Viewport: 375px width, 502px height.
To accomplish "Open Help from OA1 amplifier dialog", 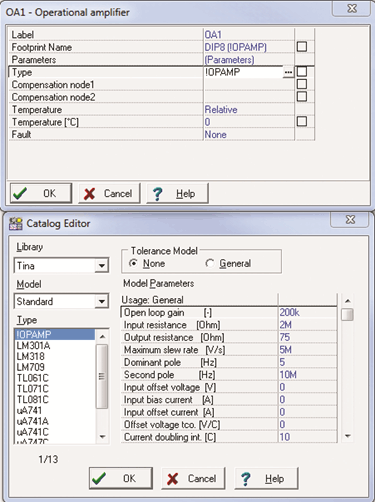I will (x=178, y=193).
